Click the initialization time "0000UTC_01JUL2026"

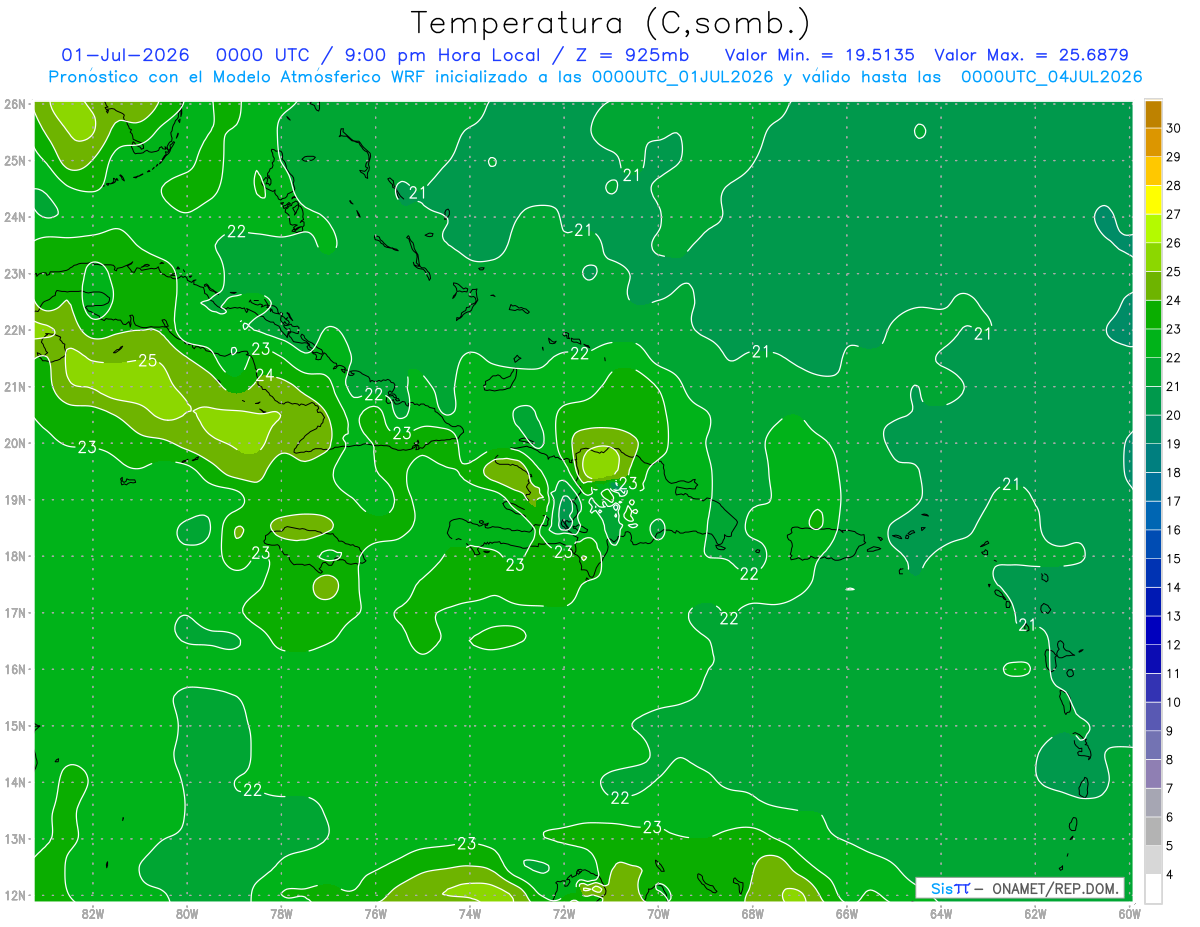[x=682, y=77]
